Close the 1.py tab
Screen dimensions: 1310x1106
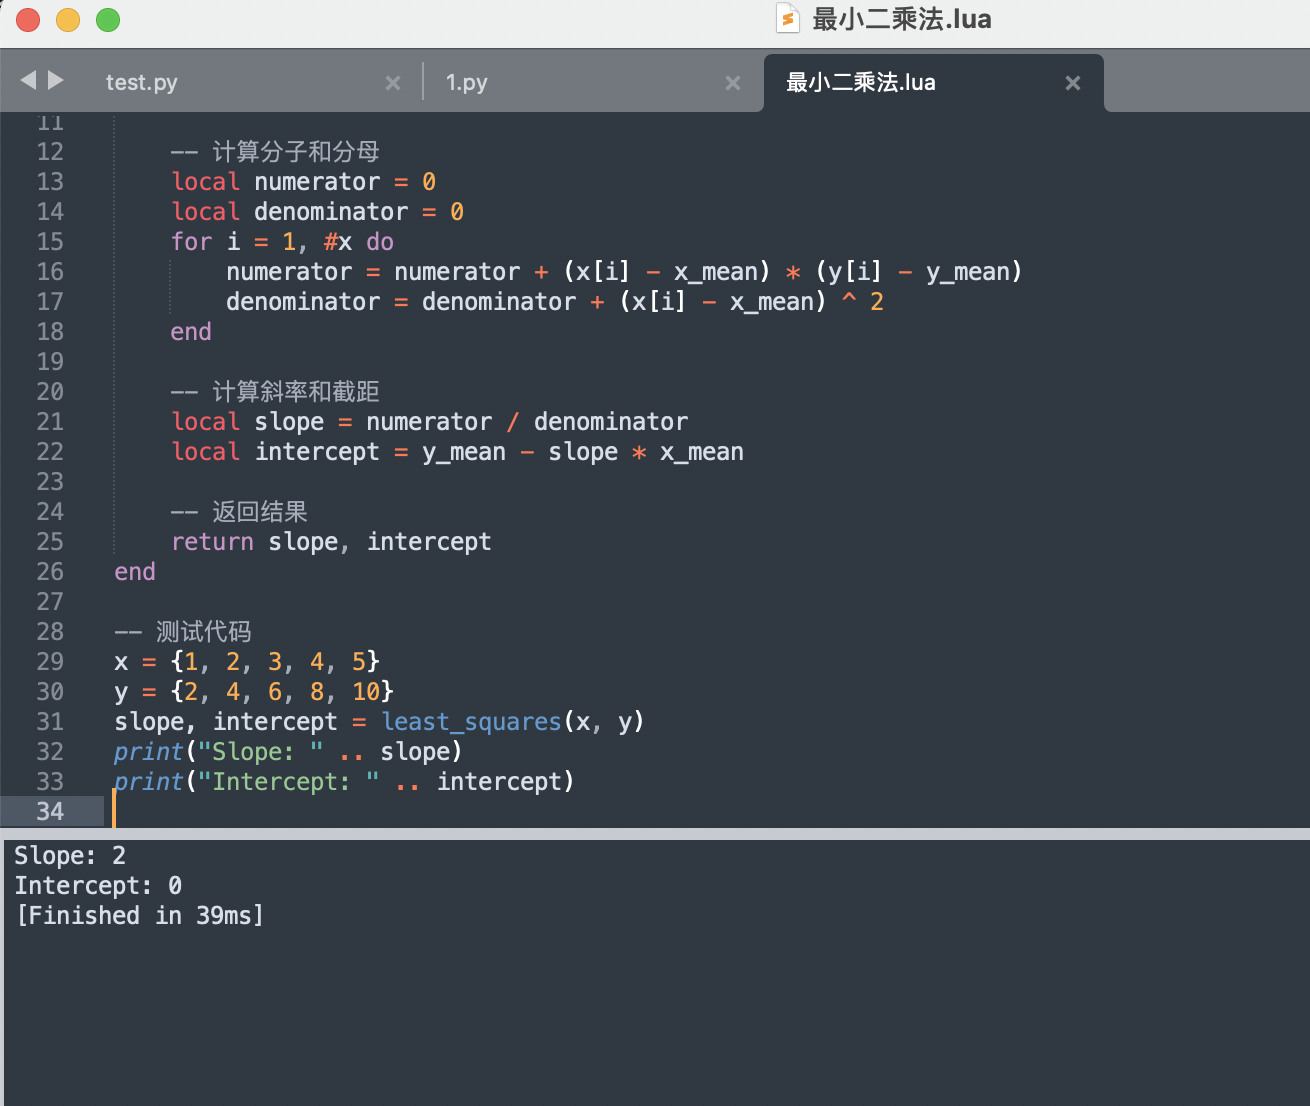[x=733, y=83]
